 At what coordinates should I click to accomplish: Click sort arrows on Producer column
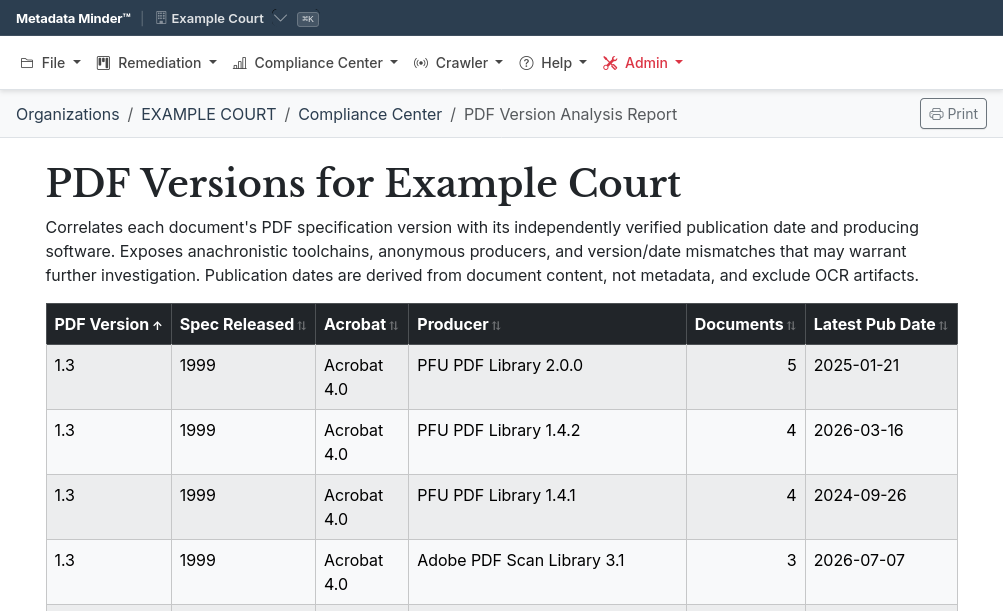tap(496, 326)
